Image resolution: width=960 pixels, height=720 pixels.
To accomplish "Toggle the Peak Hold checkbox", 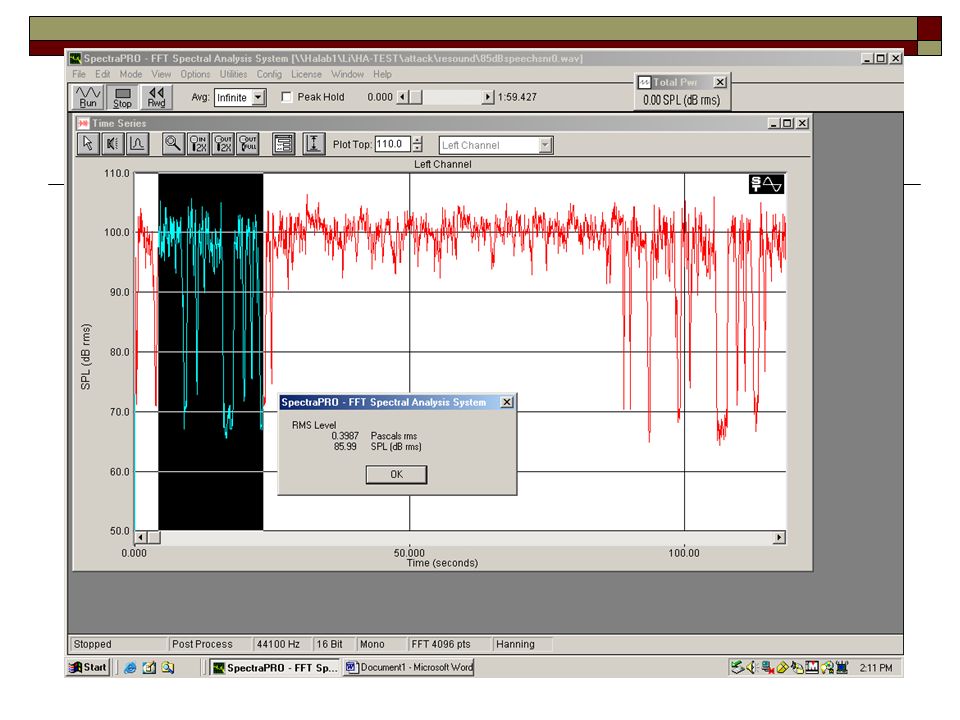I will (x=287, y=97).
